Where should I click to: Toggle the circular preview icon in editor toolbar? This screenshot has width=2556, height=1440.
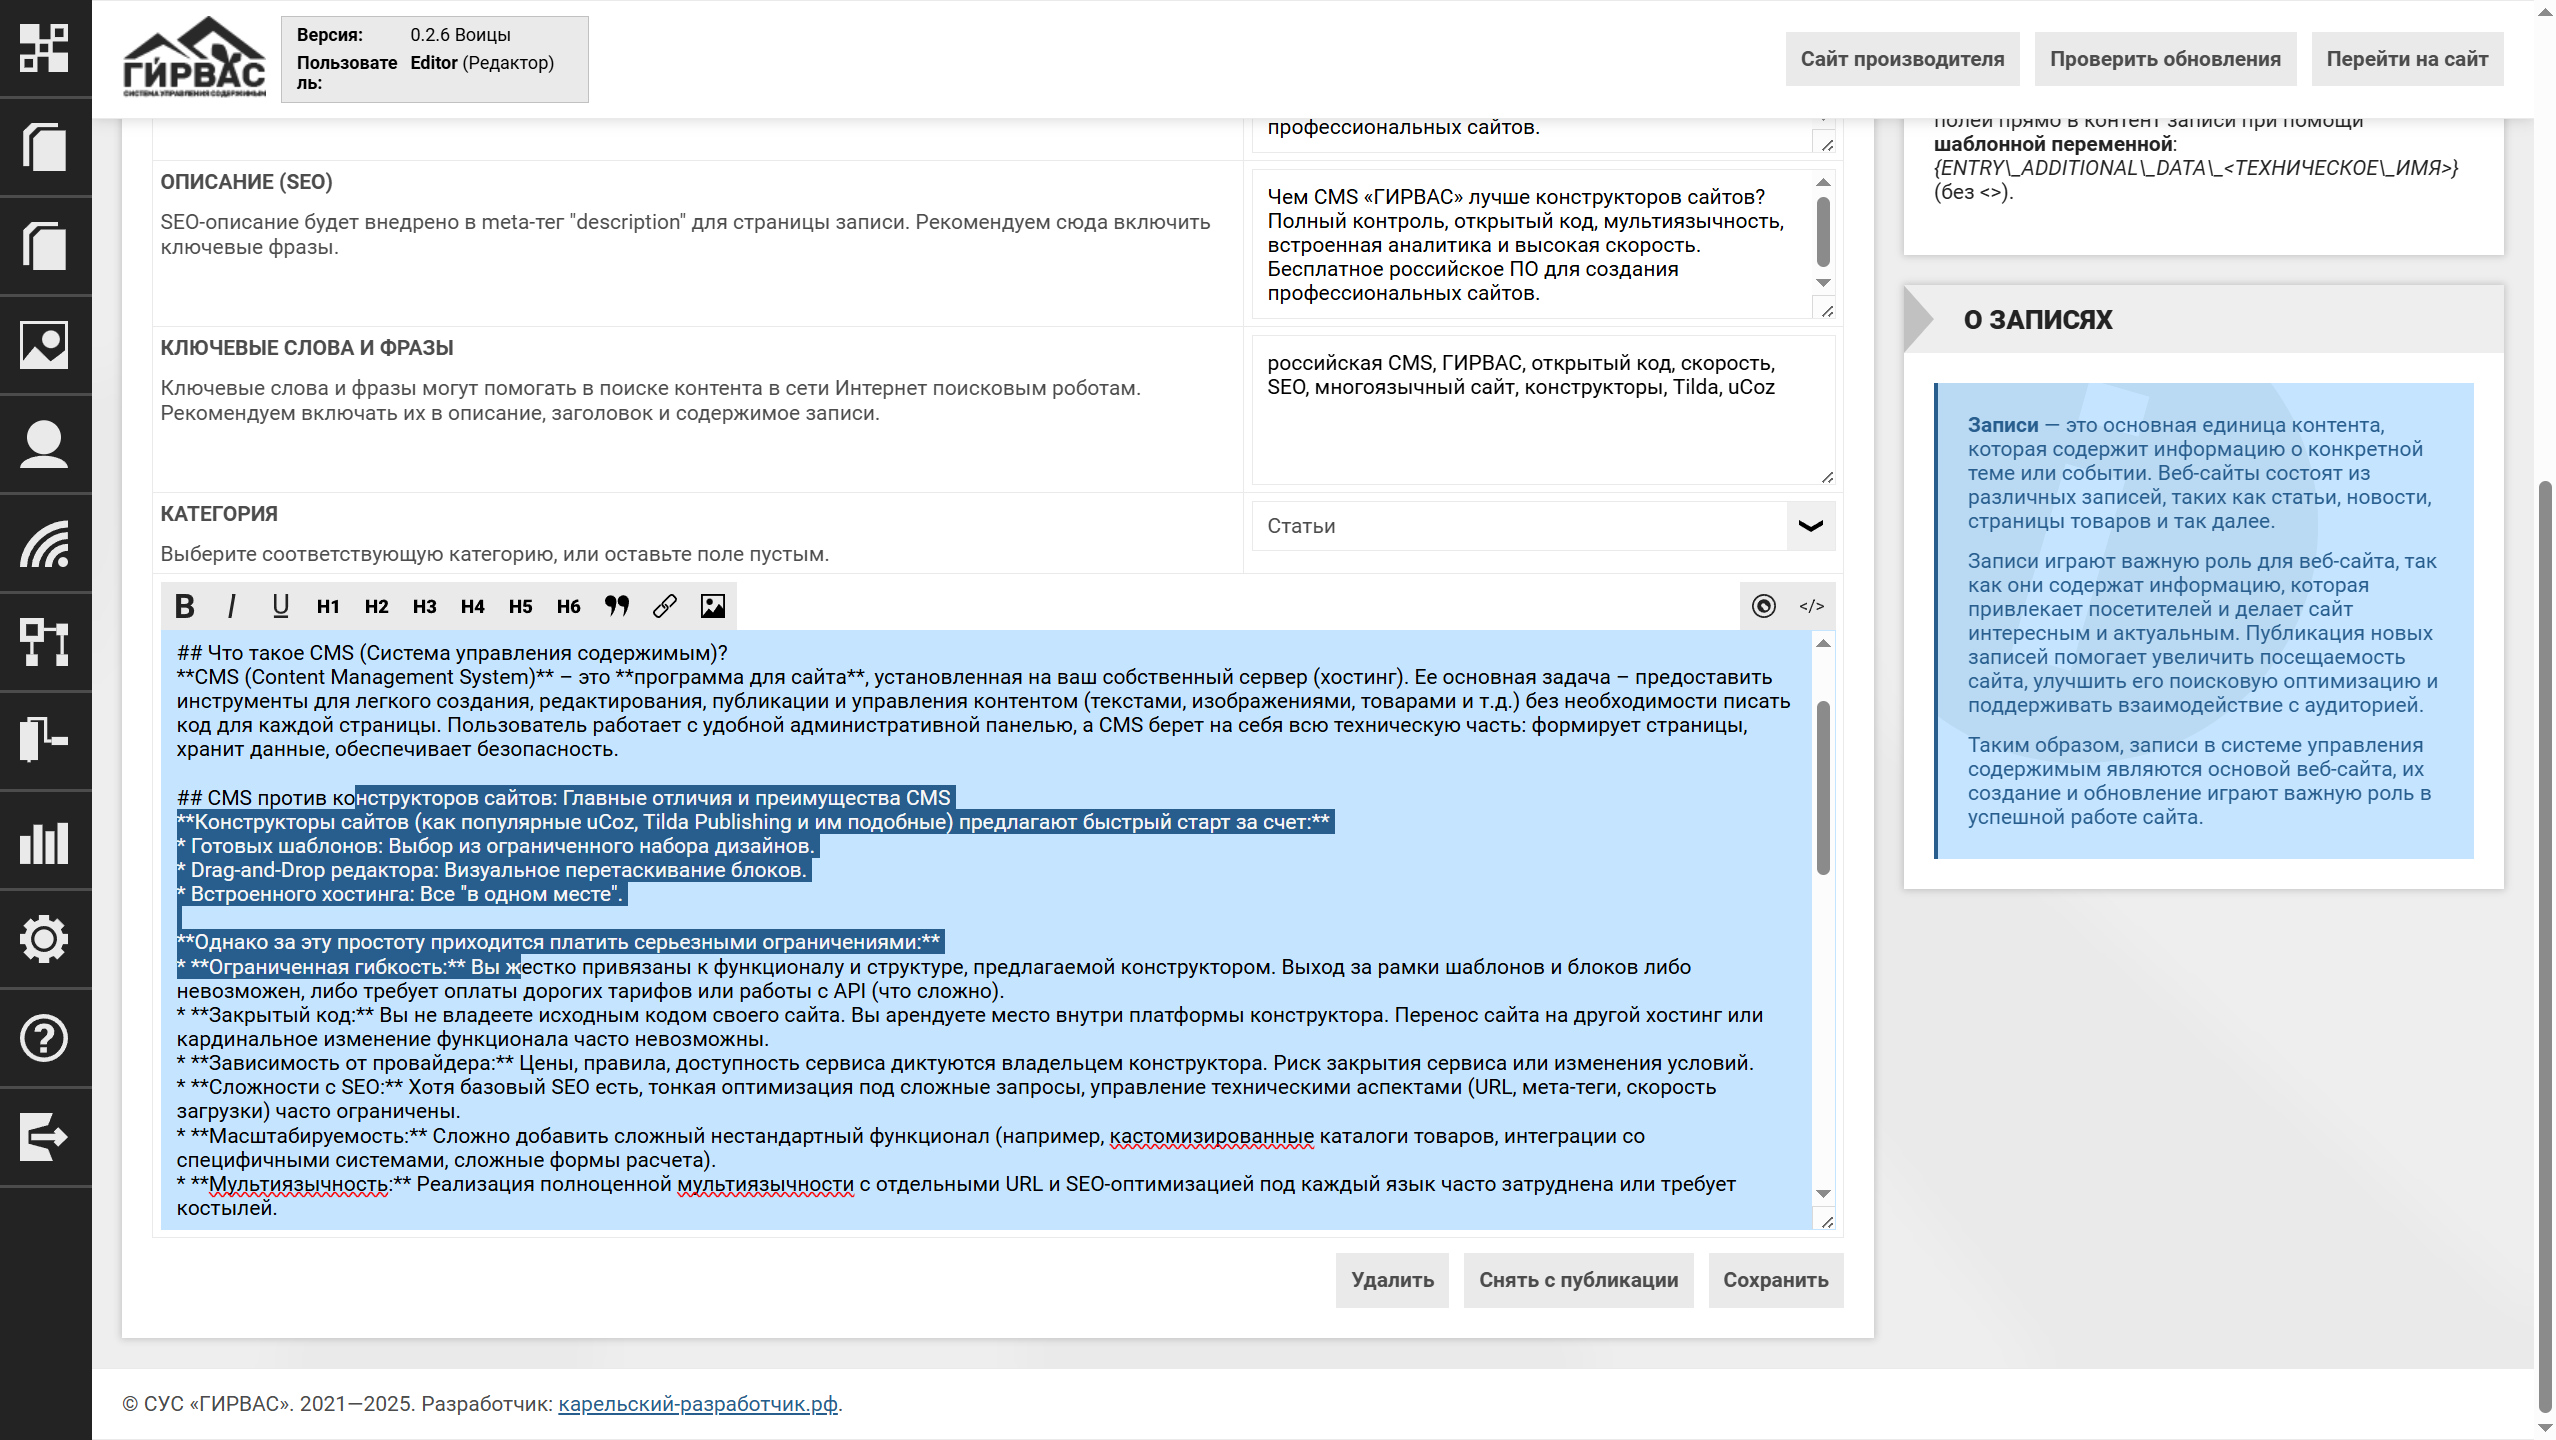pos(1764,606)
